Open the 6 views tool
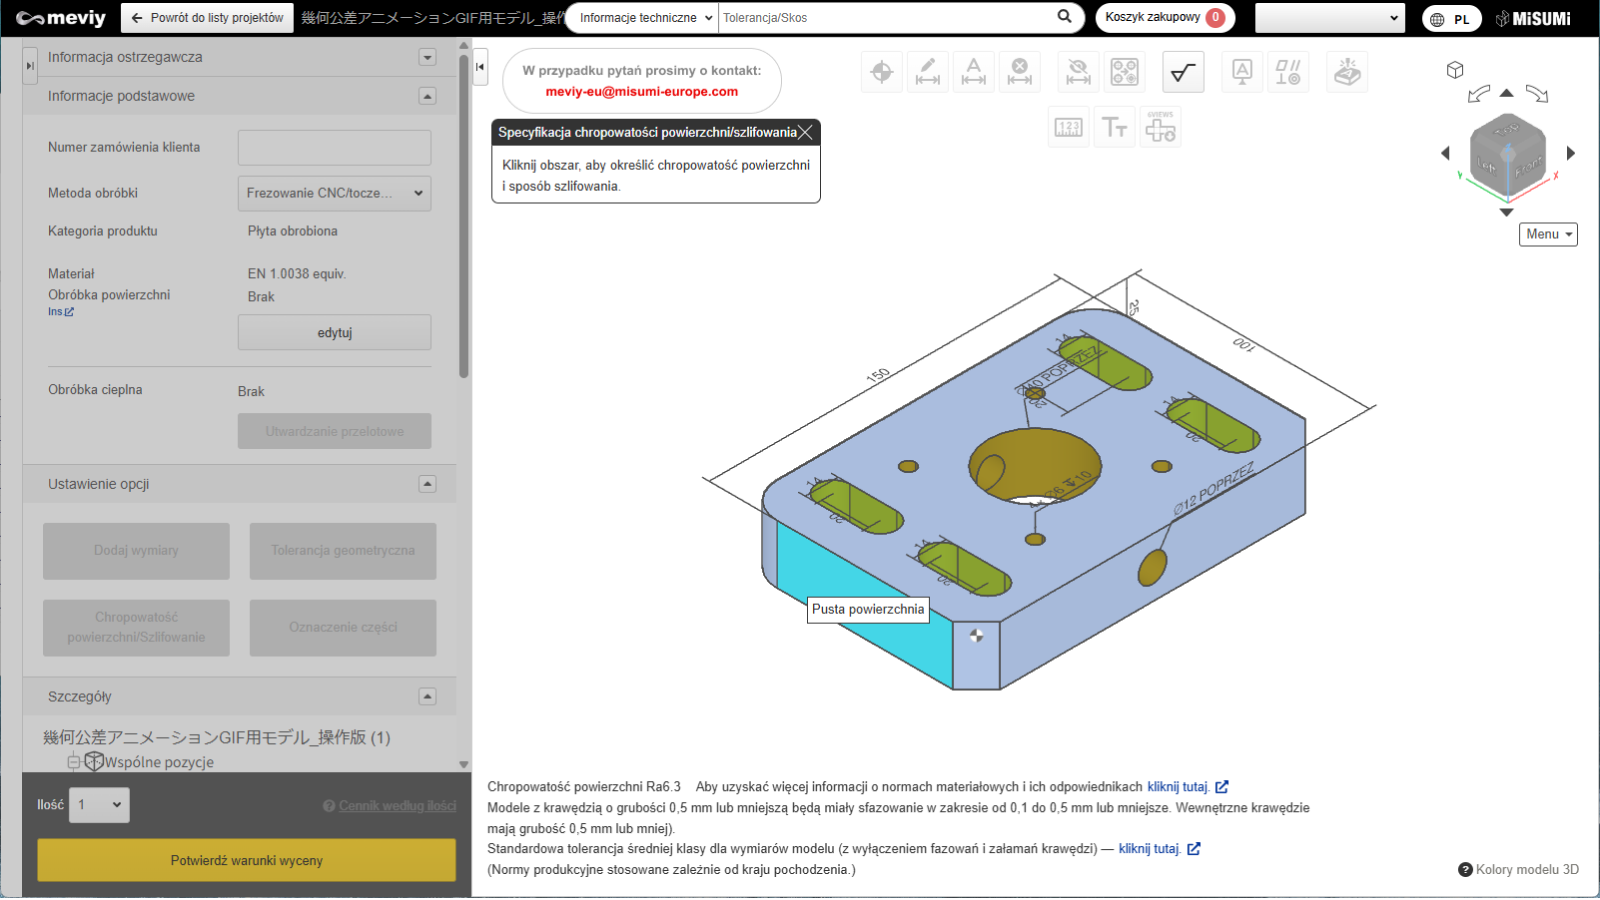The height and width of the screenshot is (900, 1600). (1160, 128)
